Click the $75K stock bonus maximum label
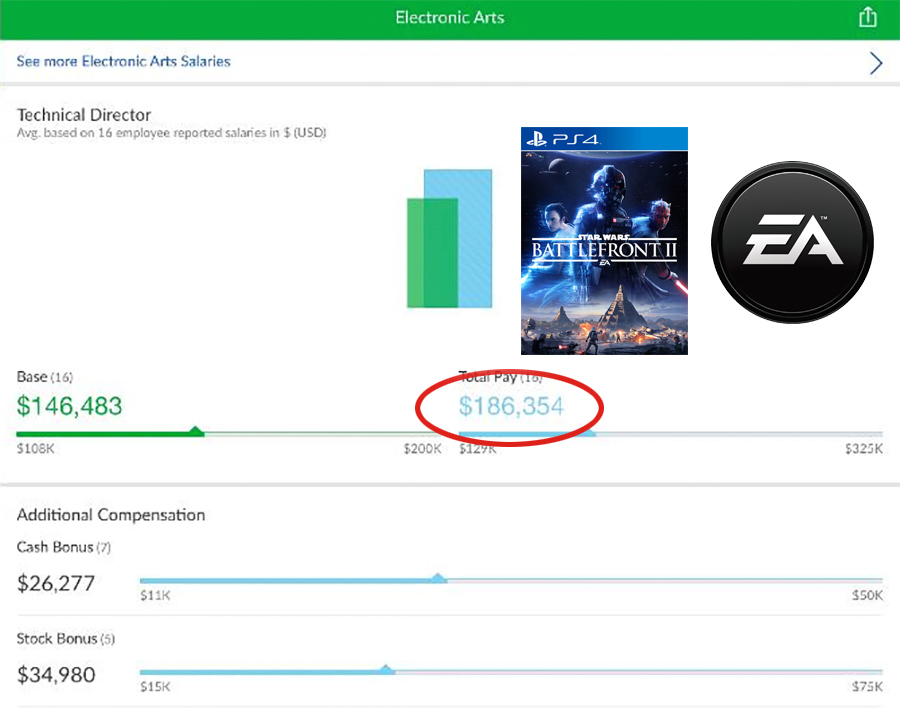 point(867,687)
